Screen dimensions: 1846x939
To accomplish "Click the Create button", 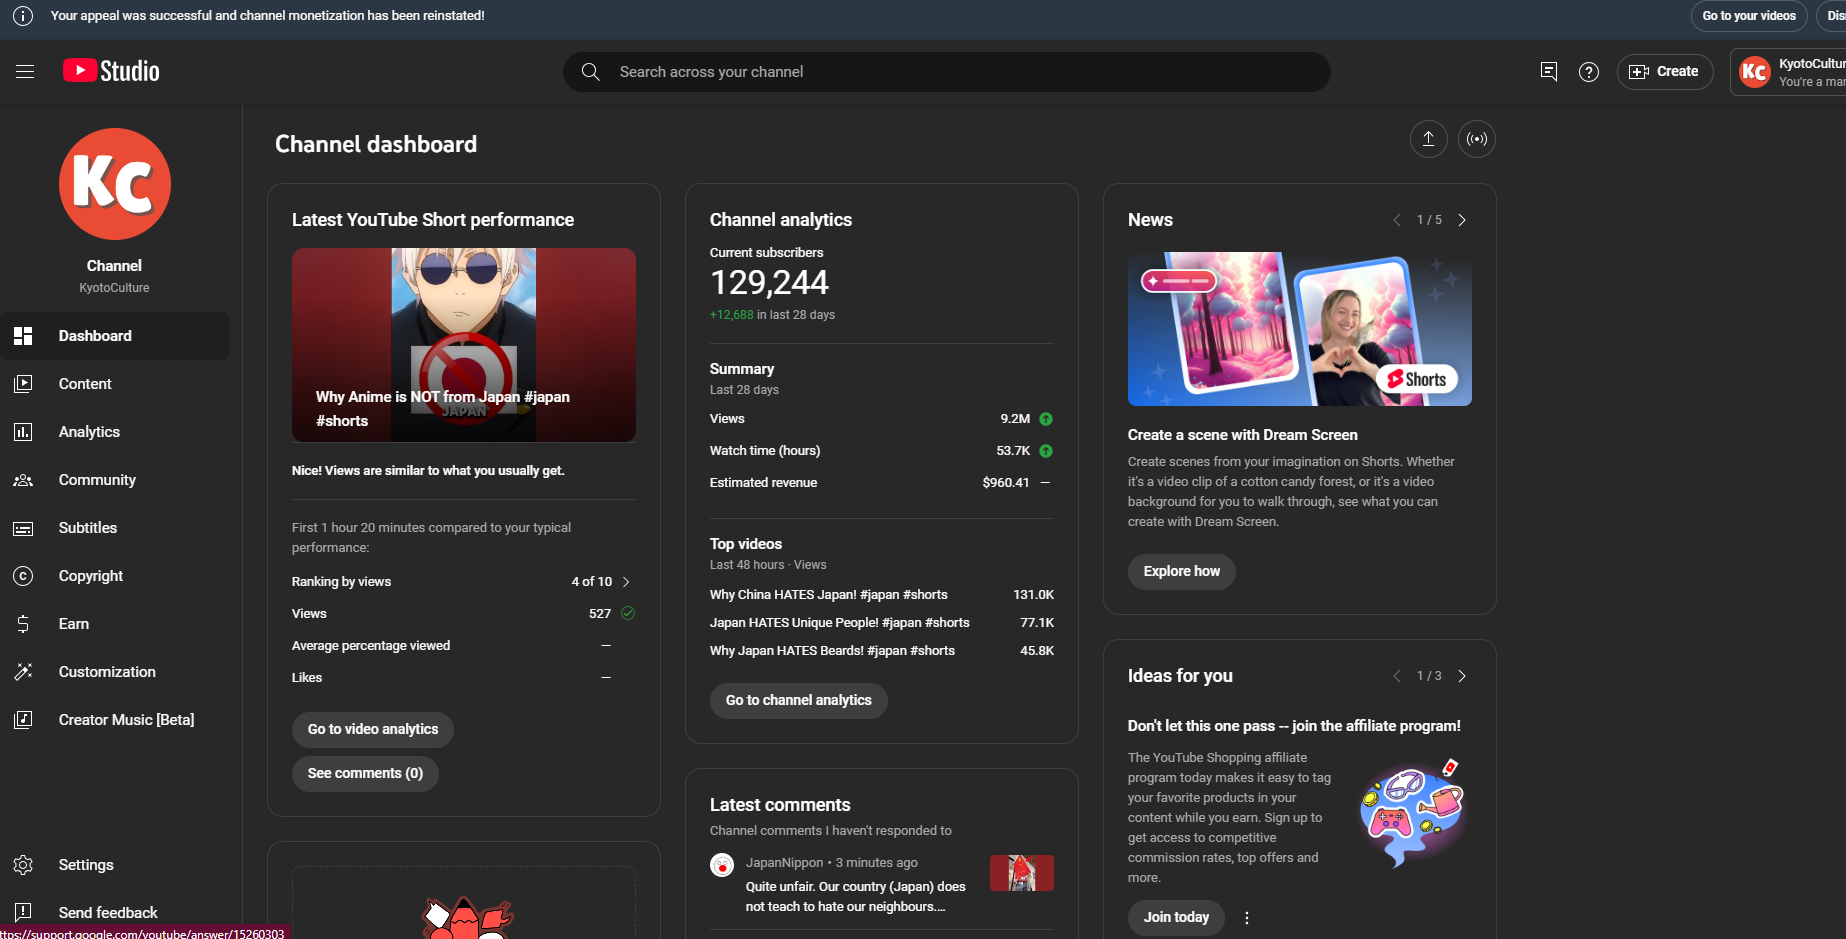I will tap(1665, 72).
